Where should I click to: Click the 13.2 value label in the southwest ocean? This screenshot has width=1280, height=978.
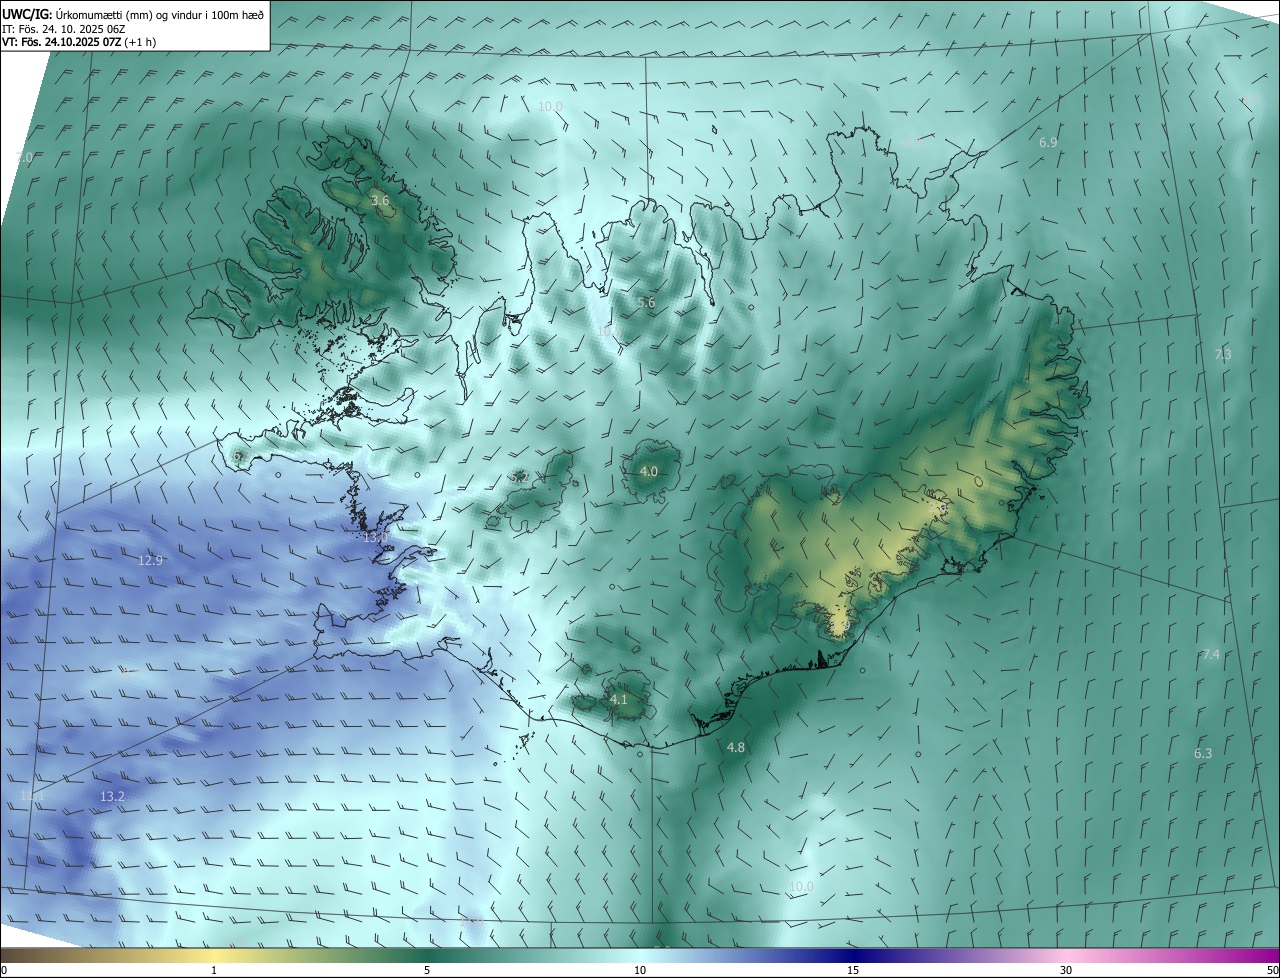(x=112, y=797)
